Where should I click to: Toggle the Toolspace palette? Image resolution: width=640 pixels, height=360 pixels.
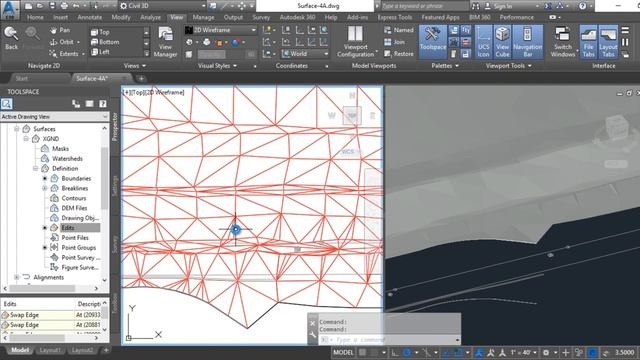(x=433, y=42)
